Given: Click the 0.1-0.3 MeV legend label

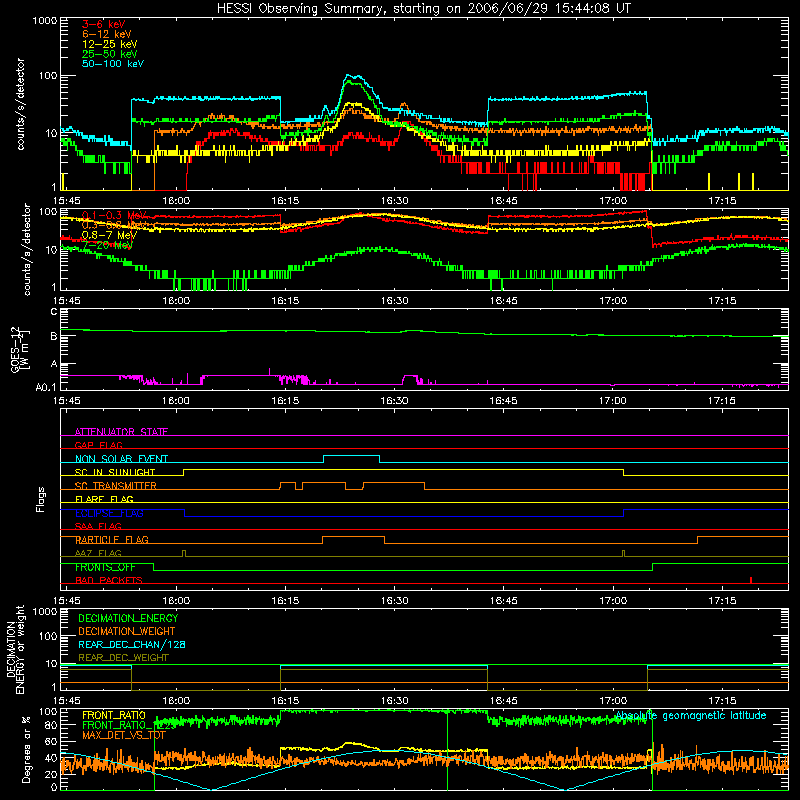Looking at the screenshot, I should coord(114,215).
